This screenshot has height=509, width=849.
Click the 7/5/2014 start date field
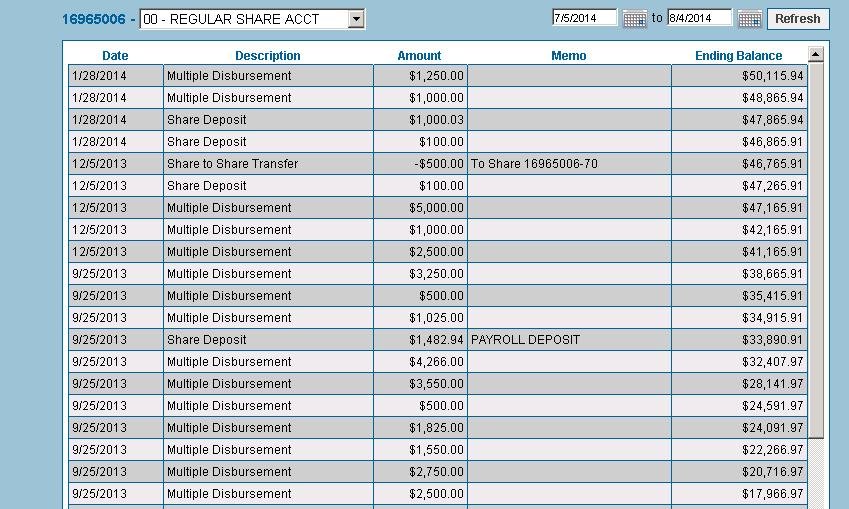pos(584,18)
